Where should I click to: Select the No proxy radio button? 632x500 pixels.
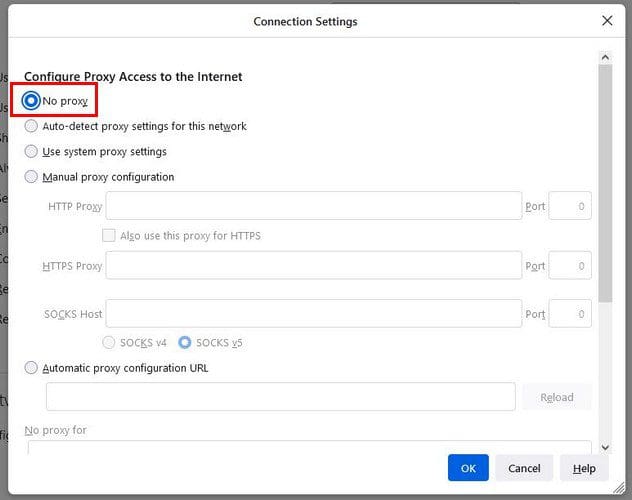[31, 101]
